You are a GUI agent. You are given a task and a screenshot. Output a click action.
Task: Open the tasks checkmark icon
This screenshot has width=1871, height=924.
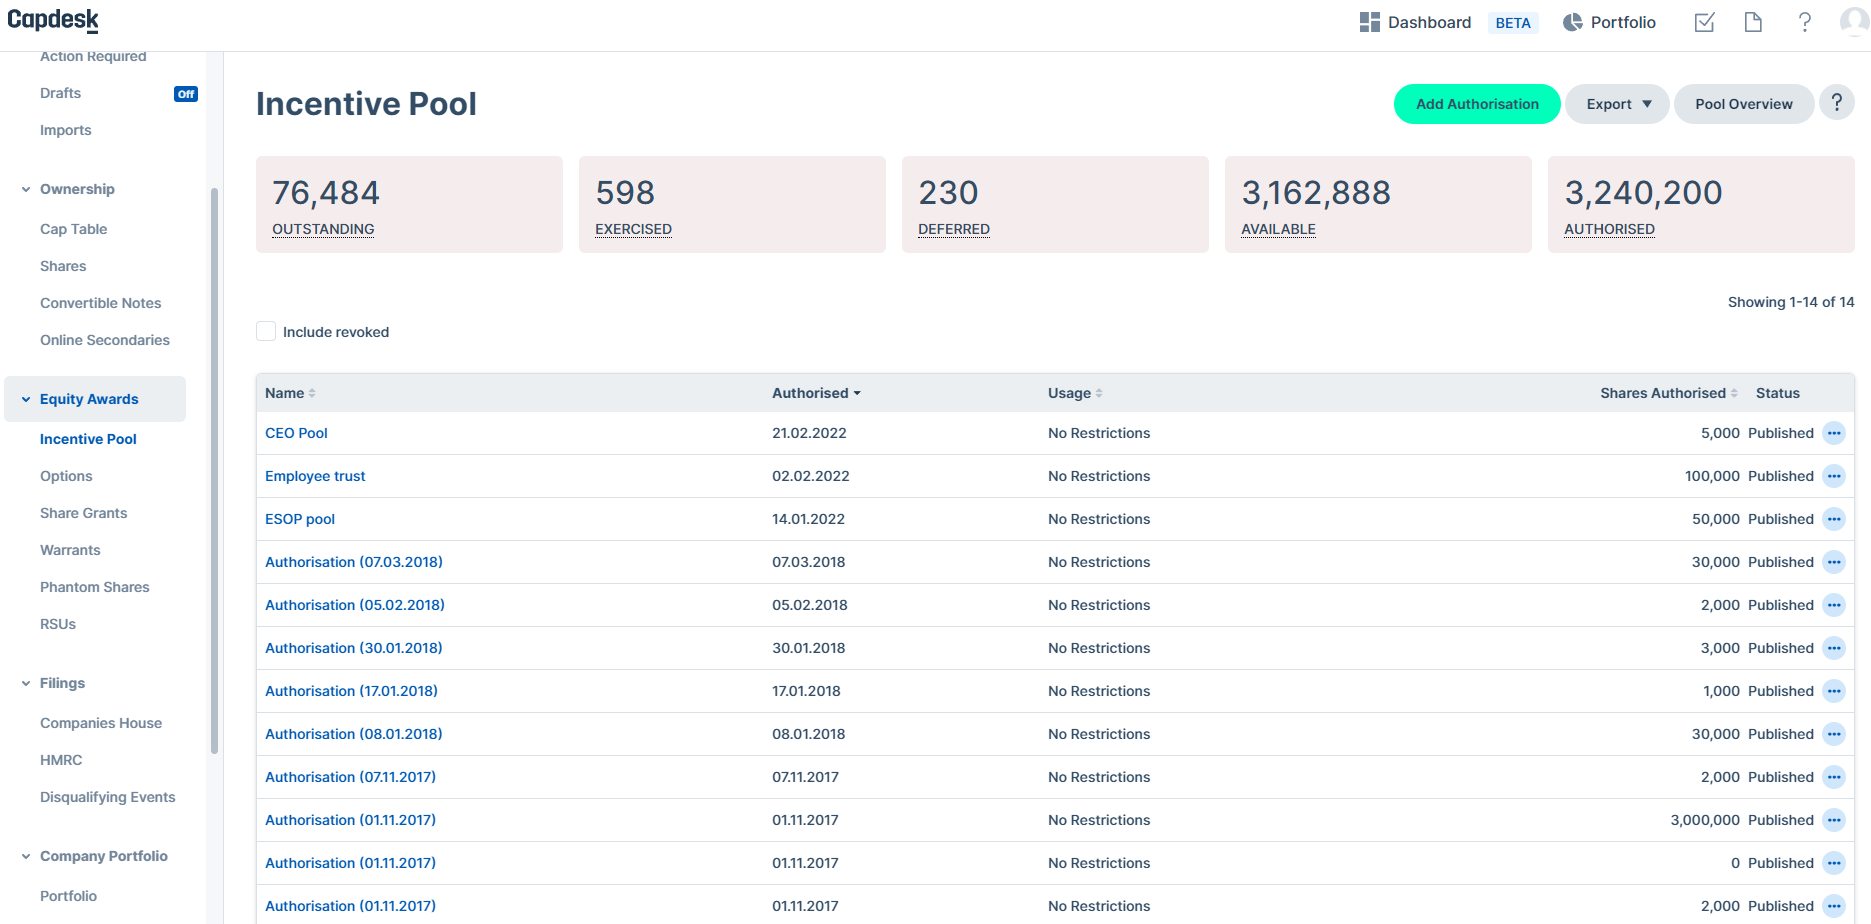tap(1705, 22)
